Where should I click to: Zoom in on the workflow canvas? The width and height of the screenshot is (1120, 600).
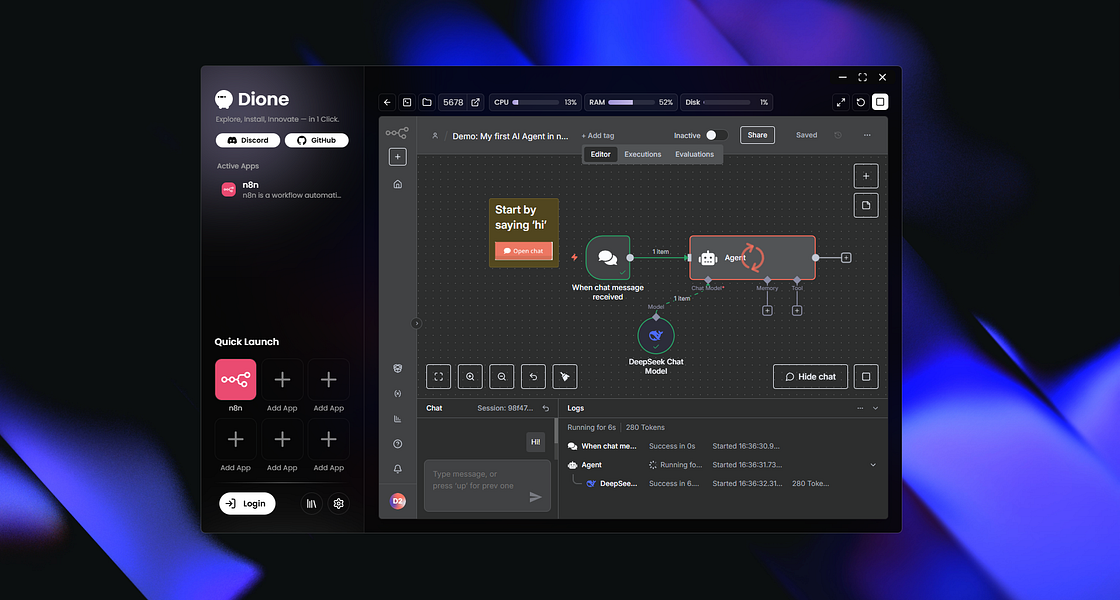(470, 376)
